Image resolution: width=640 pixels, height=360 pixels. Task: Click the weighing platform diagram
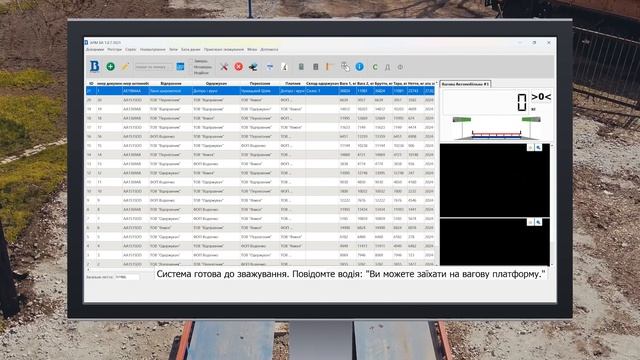tap(496, 134)
